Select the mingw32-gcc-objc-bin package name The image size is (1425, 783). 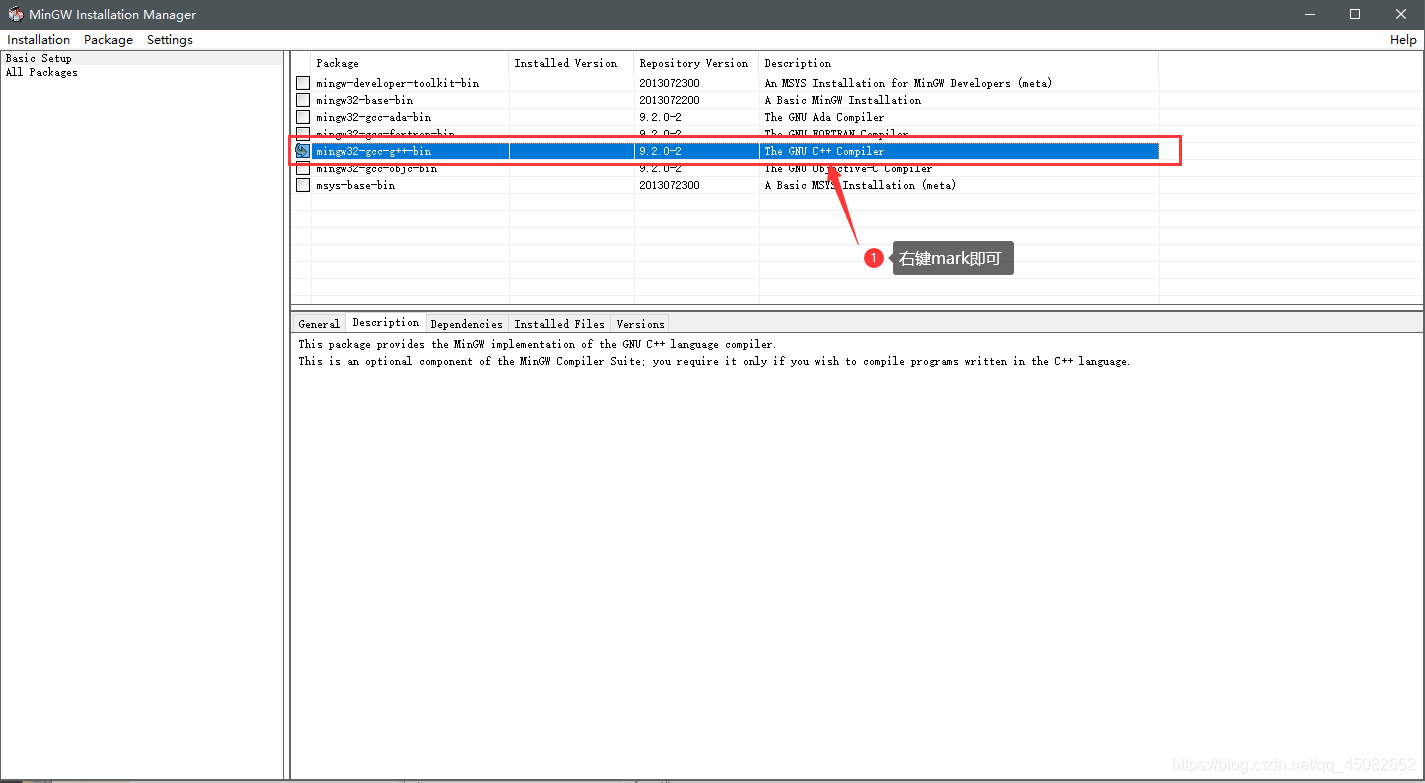tap(377, 169)
